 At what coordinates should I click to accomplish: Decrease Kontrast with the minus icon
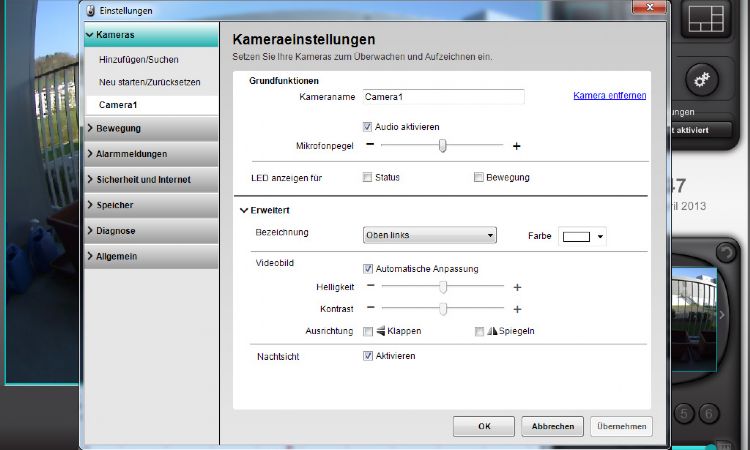(370, 309)
